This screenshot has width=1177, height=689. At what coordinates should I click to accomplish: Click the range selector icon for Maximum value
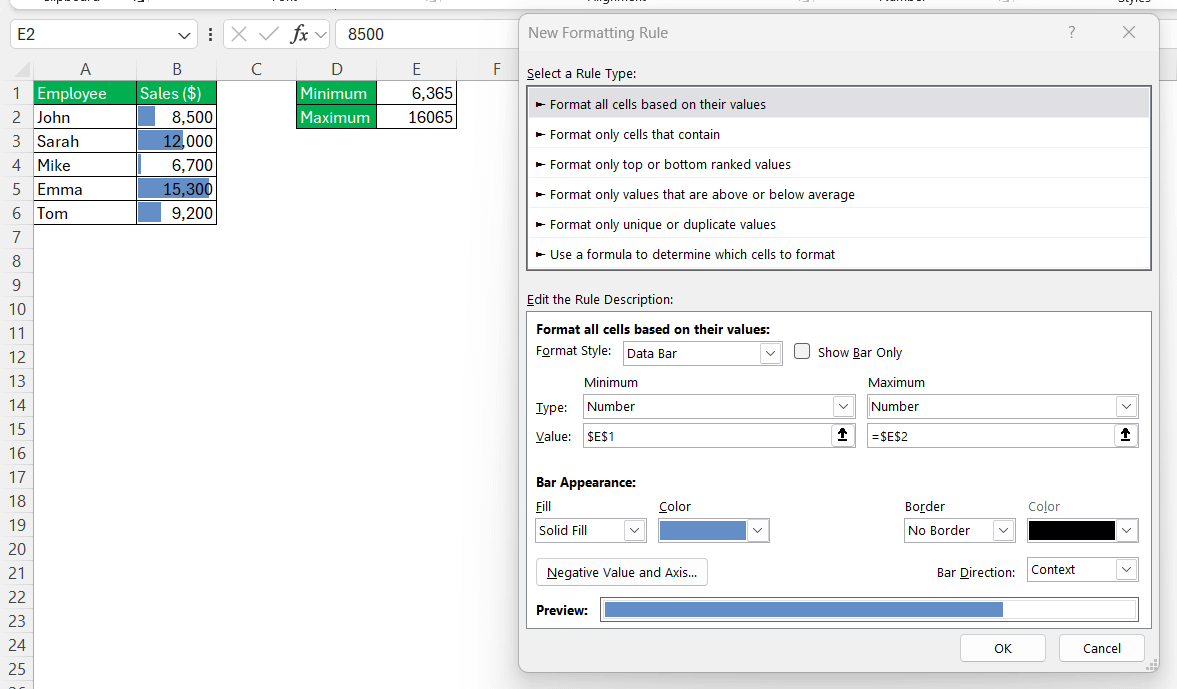pos(1125,435)
